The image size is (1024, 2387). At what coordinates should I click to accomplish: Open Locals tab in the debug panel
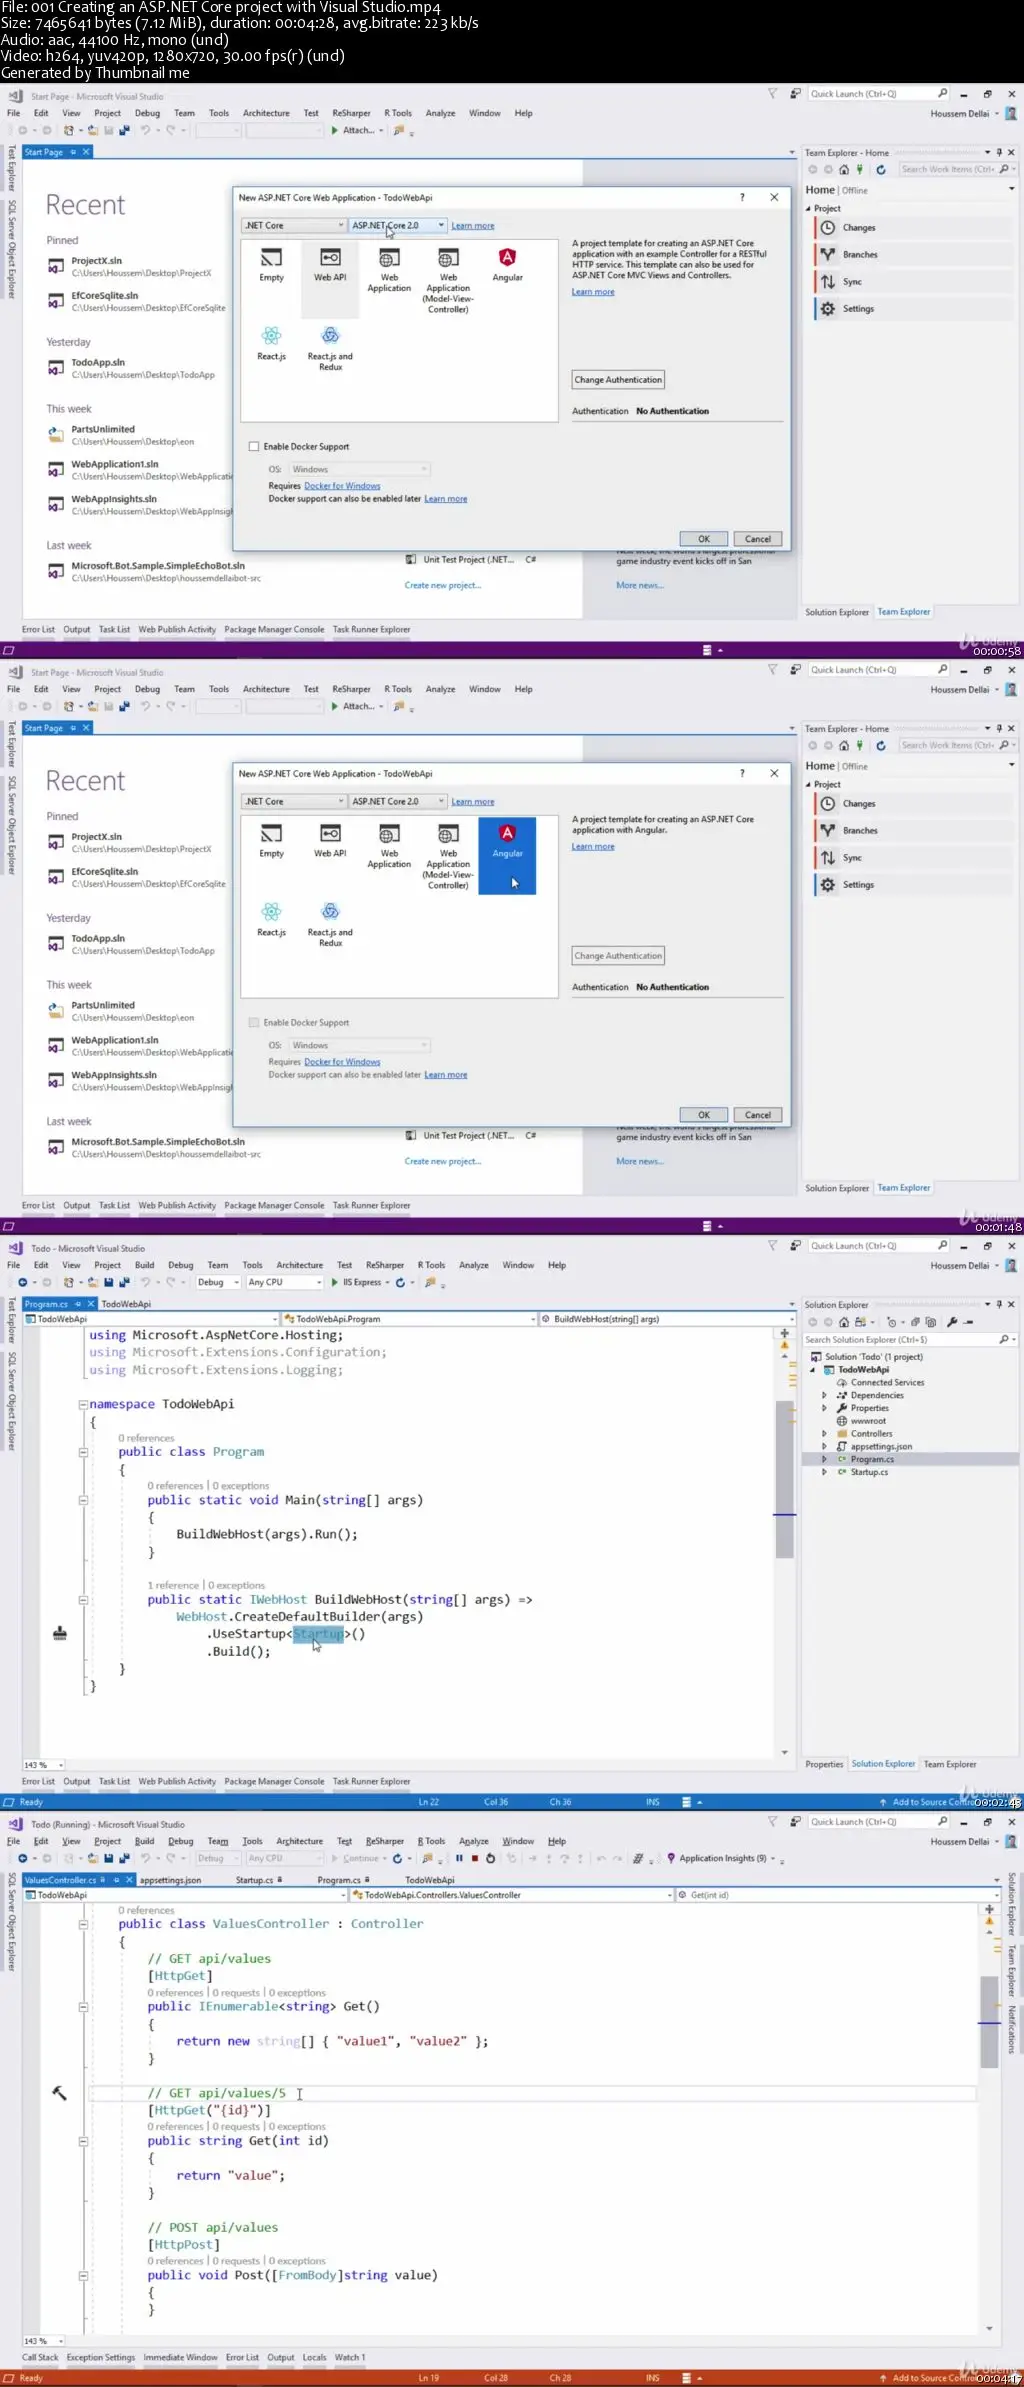coord(314,2357)
